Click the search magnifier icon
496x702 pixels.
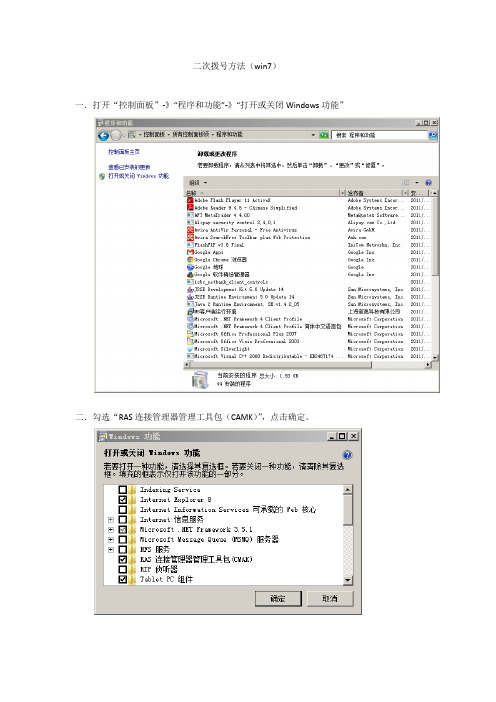click(432, 135)
